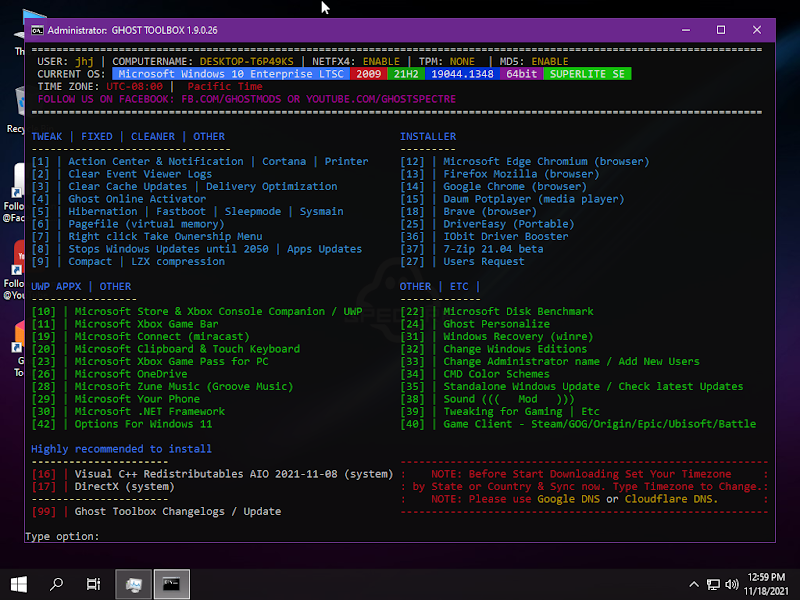Select Brave (browser) entry

coord(490,211)
